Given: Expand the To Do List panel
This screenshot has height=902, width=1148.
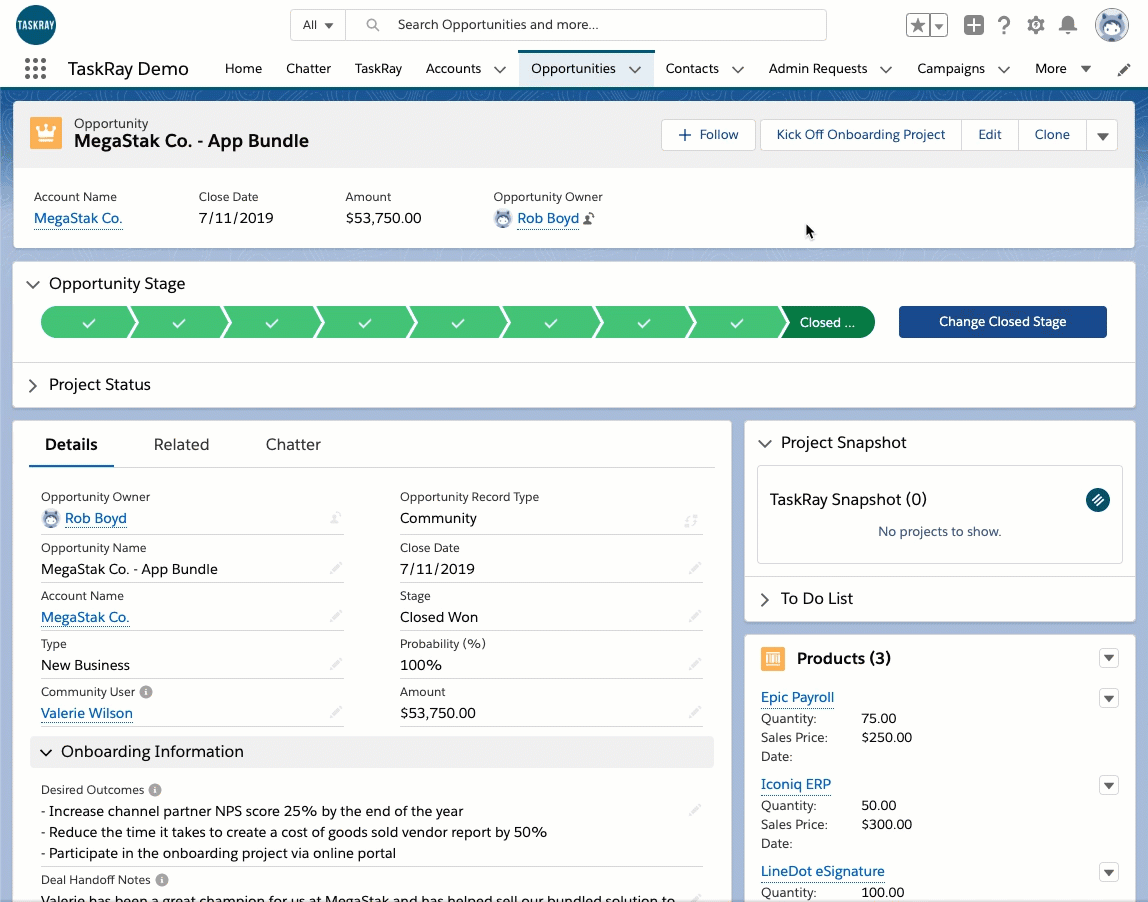Looking at the screenshot, I should [x=765, y=598].
